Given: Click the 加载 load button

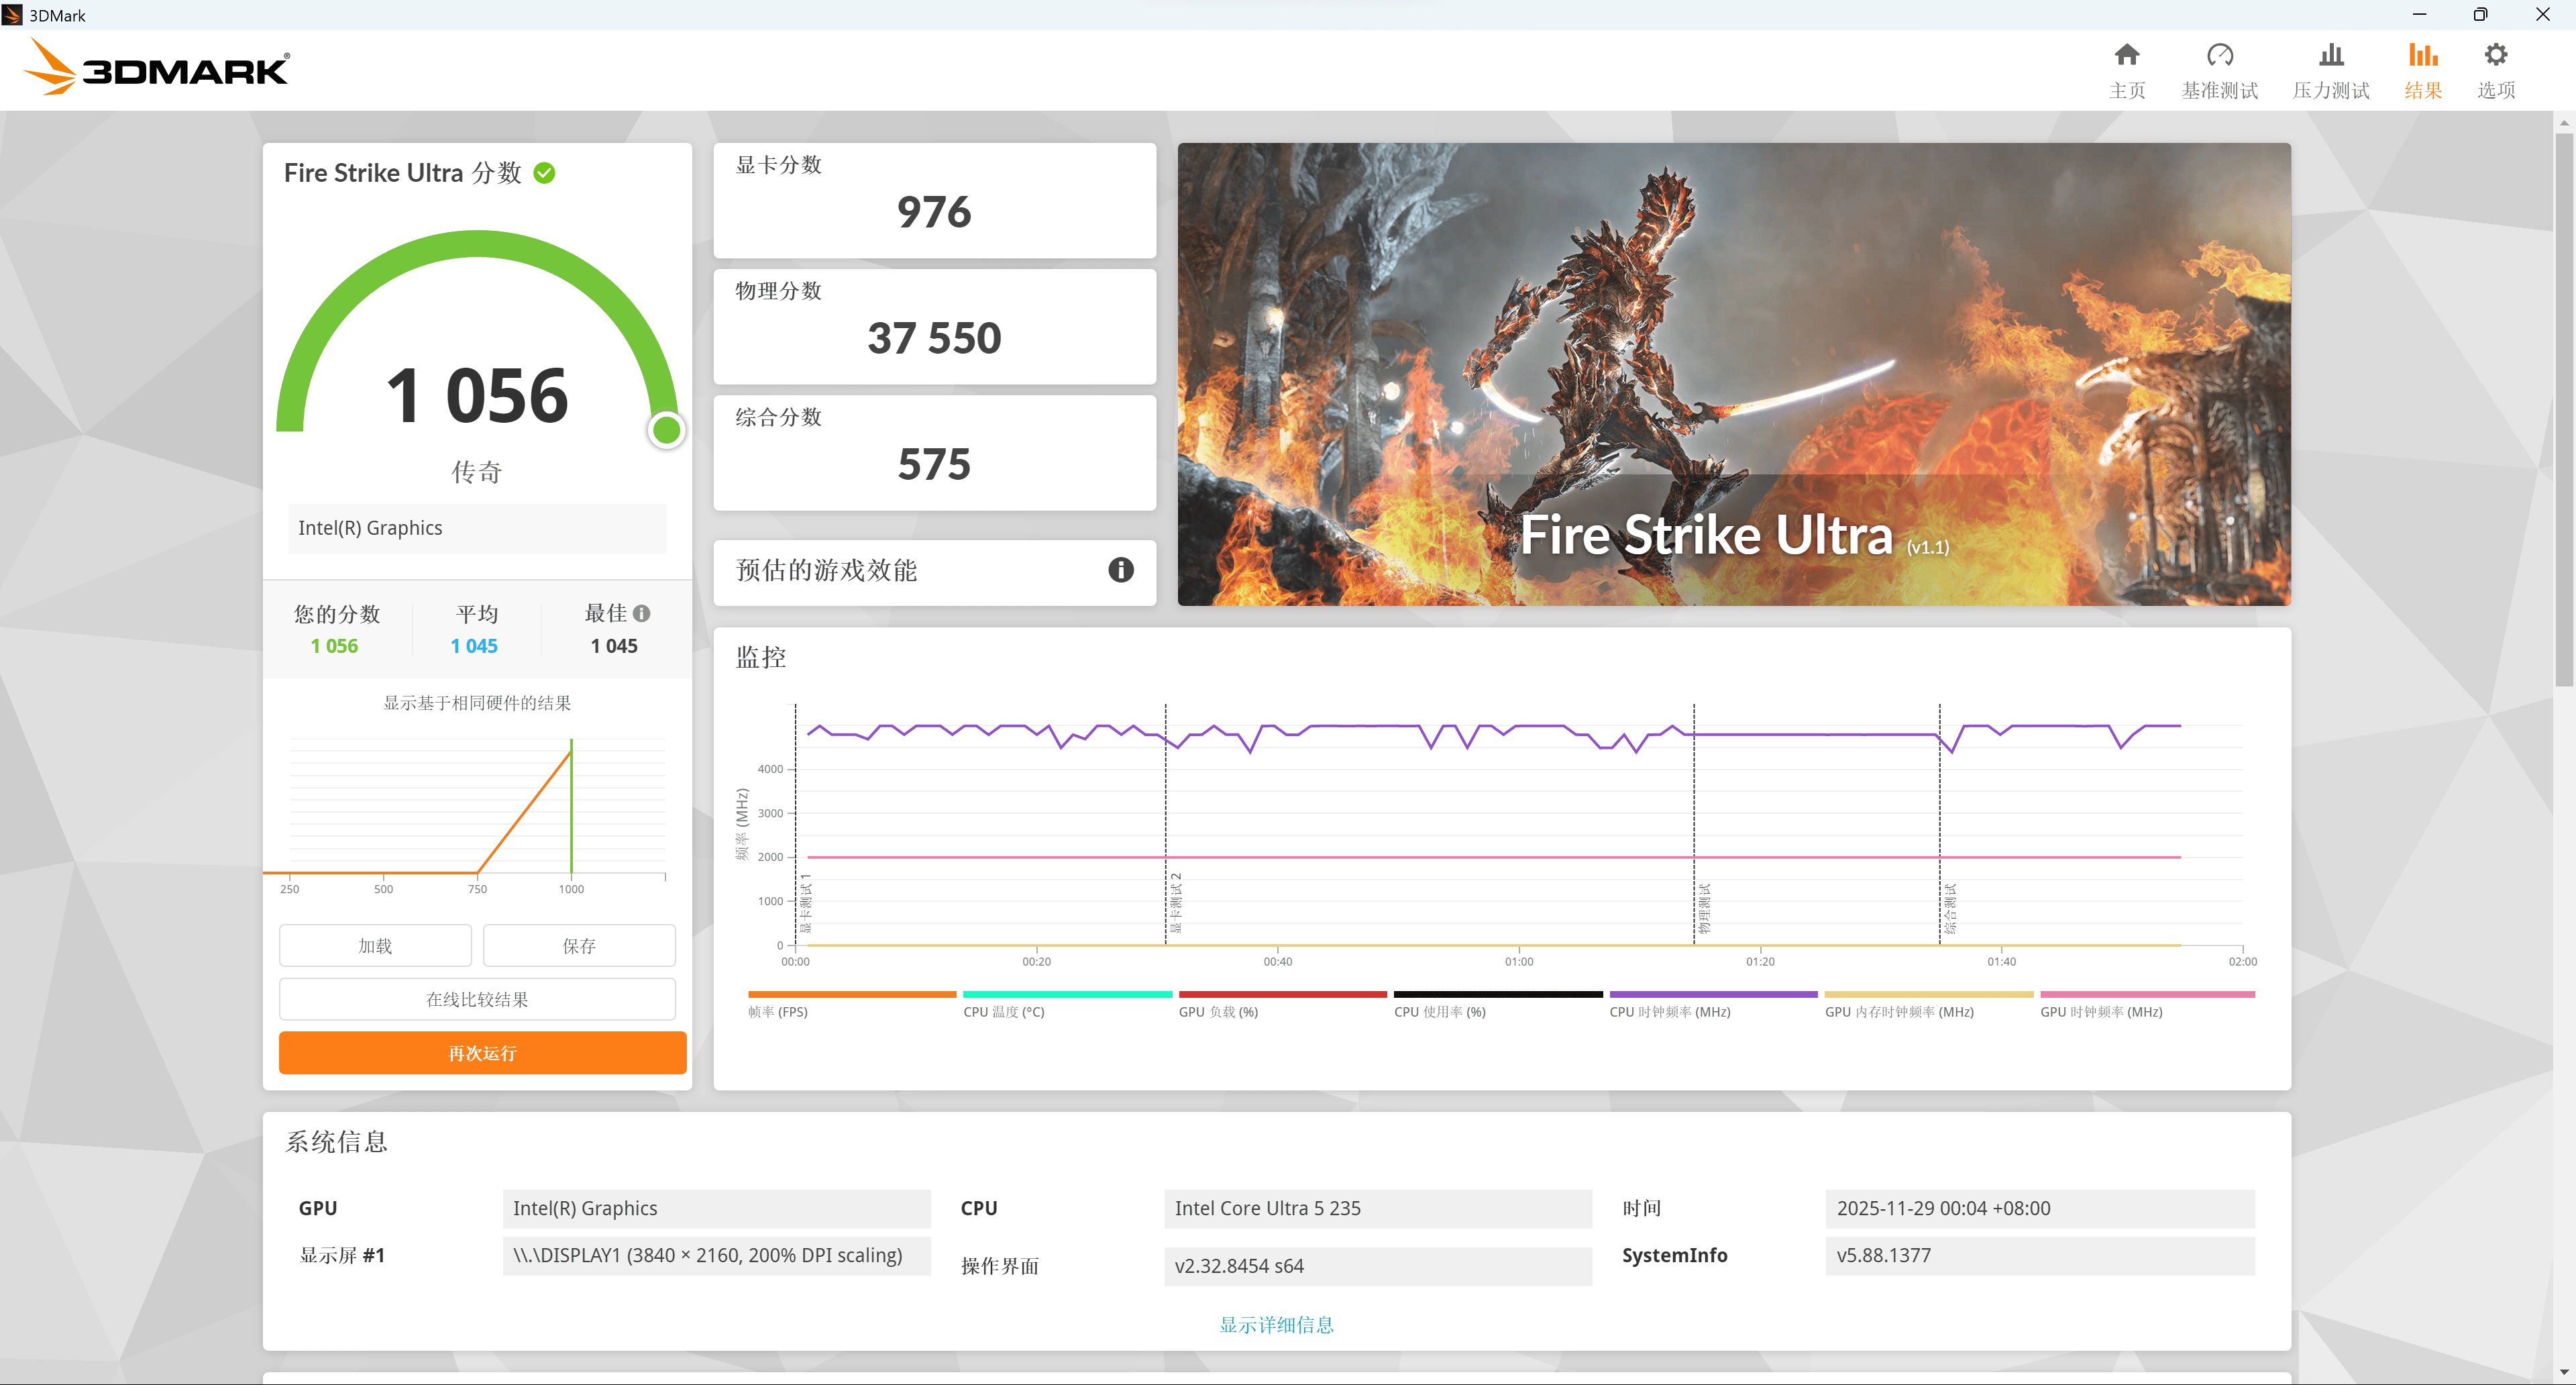Looking at the screenshot, I should pyautogui.click(x=375, y=945).
